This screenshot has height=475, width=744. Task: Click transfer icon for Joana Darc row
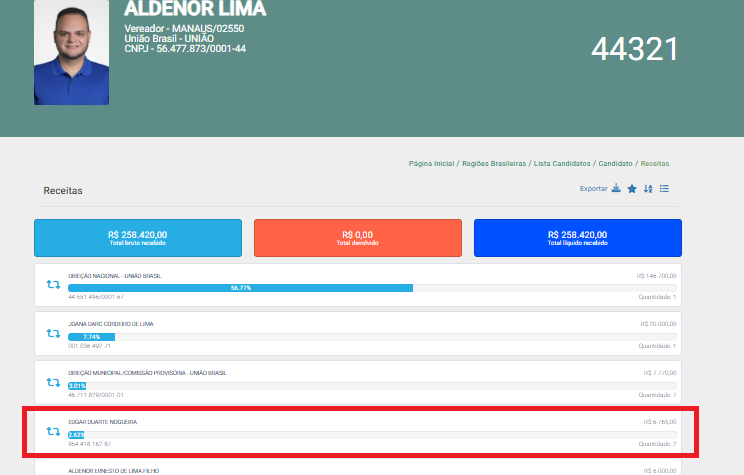point(53,334)
